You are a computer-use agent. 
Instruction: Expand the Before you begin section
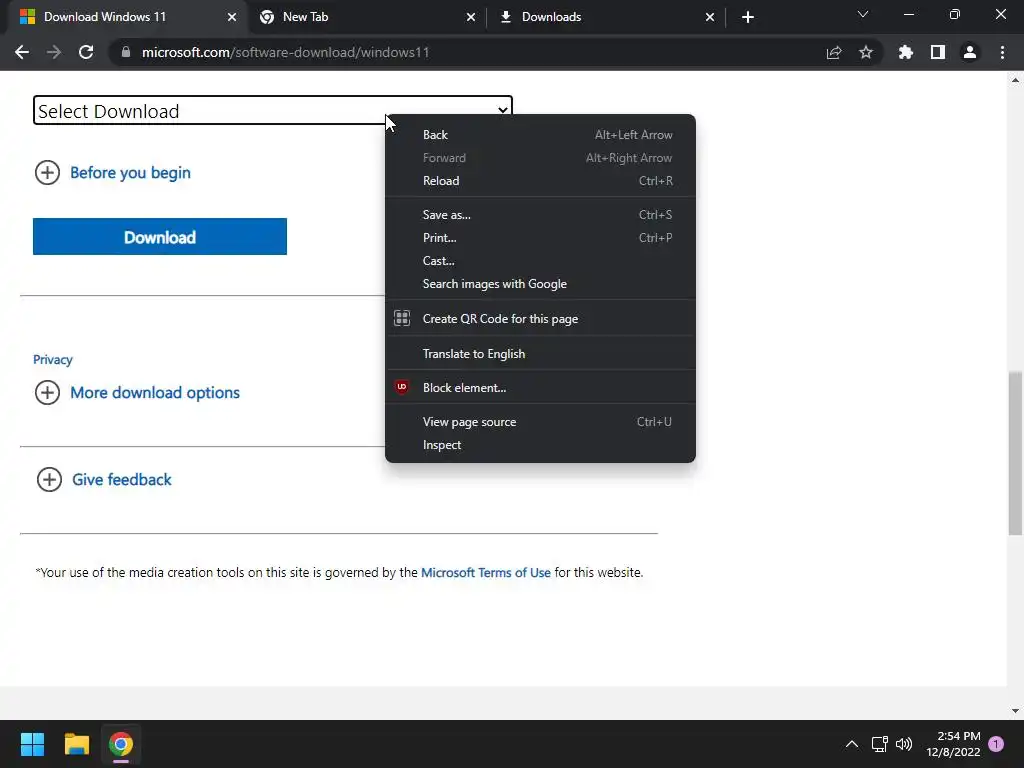point(112,172)
